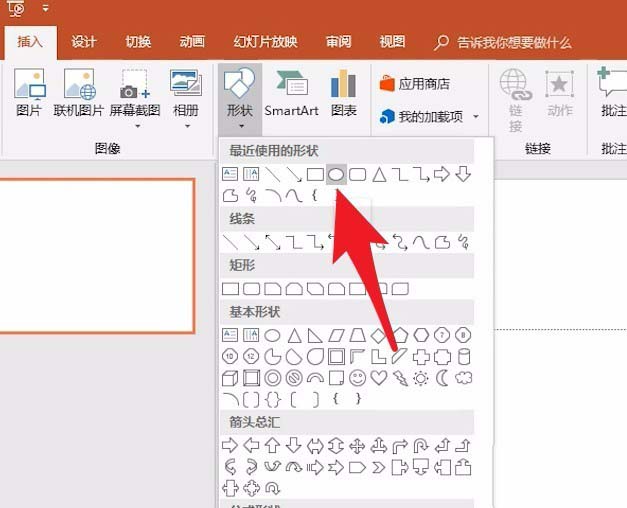Select right arrow in recently used shapes
This screenshot has height=508, width=627.
(x=442, y=174)
